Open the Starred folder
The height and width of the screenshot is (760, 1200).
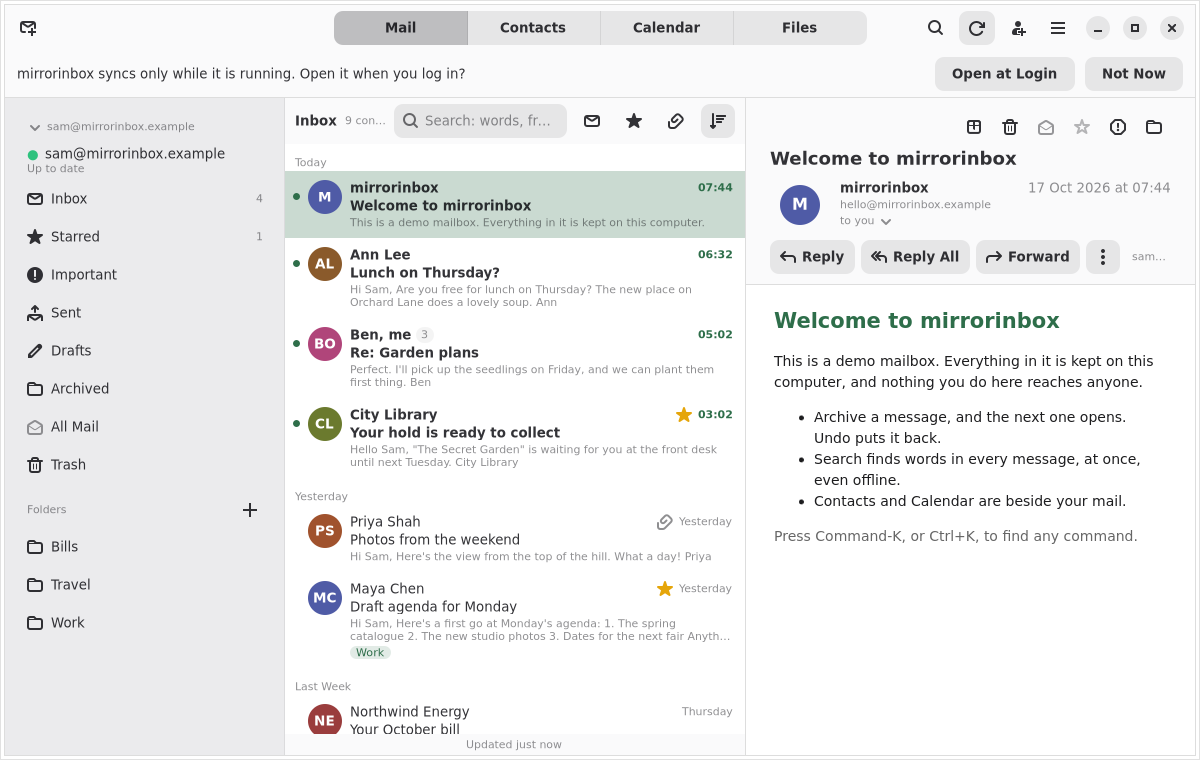145,237
